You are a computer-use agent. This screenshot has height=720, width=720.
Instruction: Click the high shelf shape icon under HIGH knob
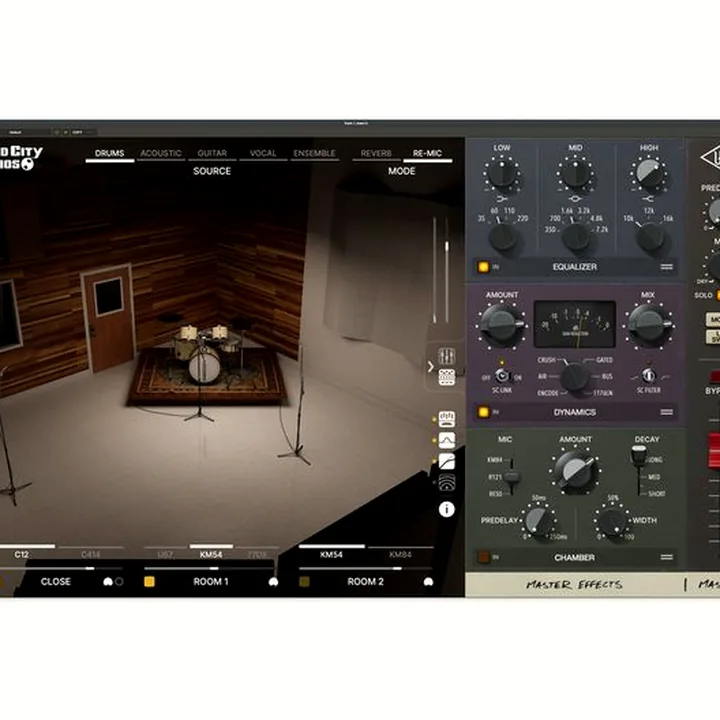[x=648, y=198]
